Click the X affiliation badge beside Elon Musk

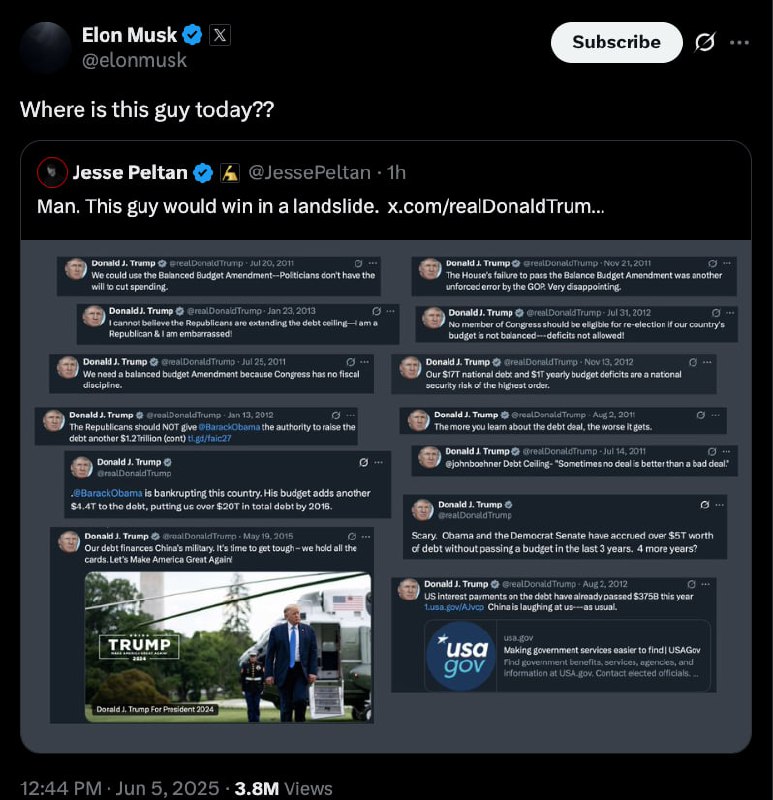tap(220, 35)
